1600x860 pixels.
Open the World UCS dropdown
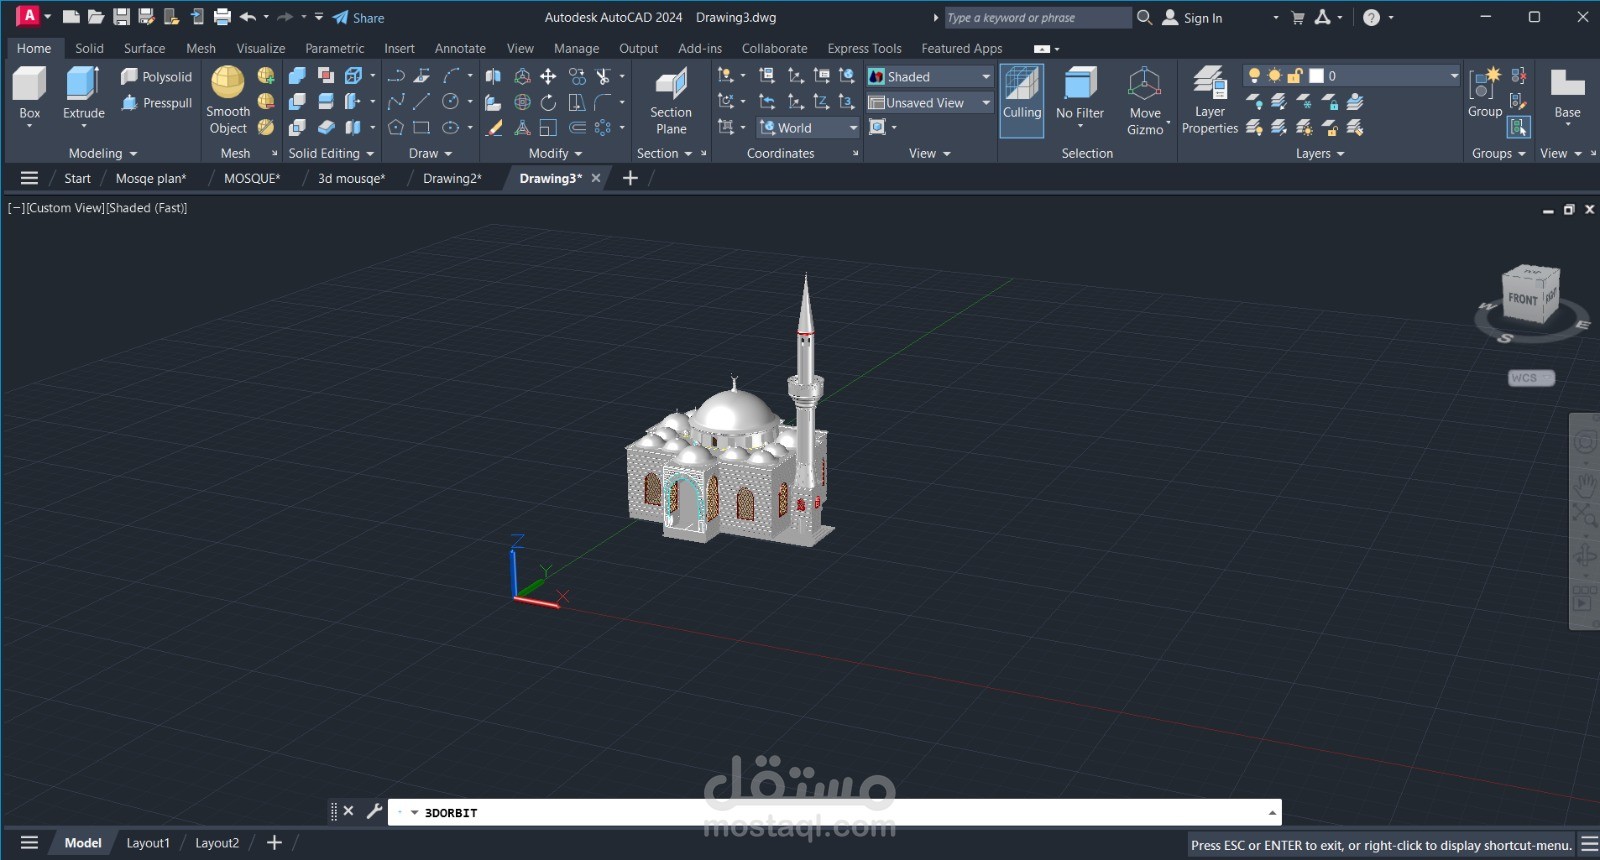tap(809, 128)
